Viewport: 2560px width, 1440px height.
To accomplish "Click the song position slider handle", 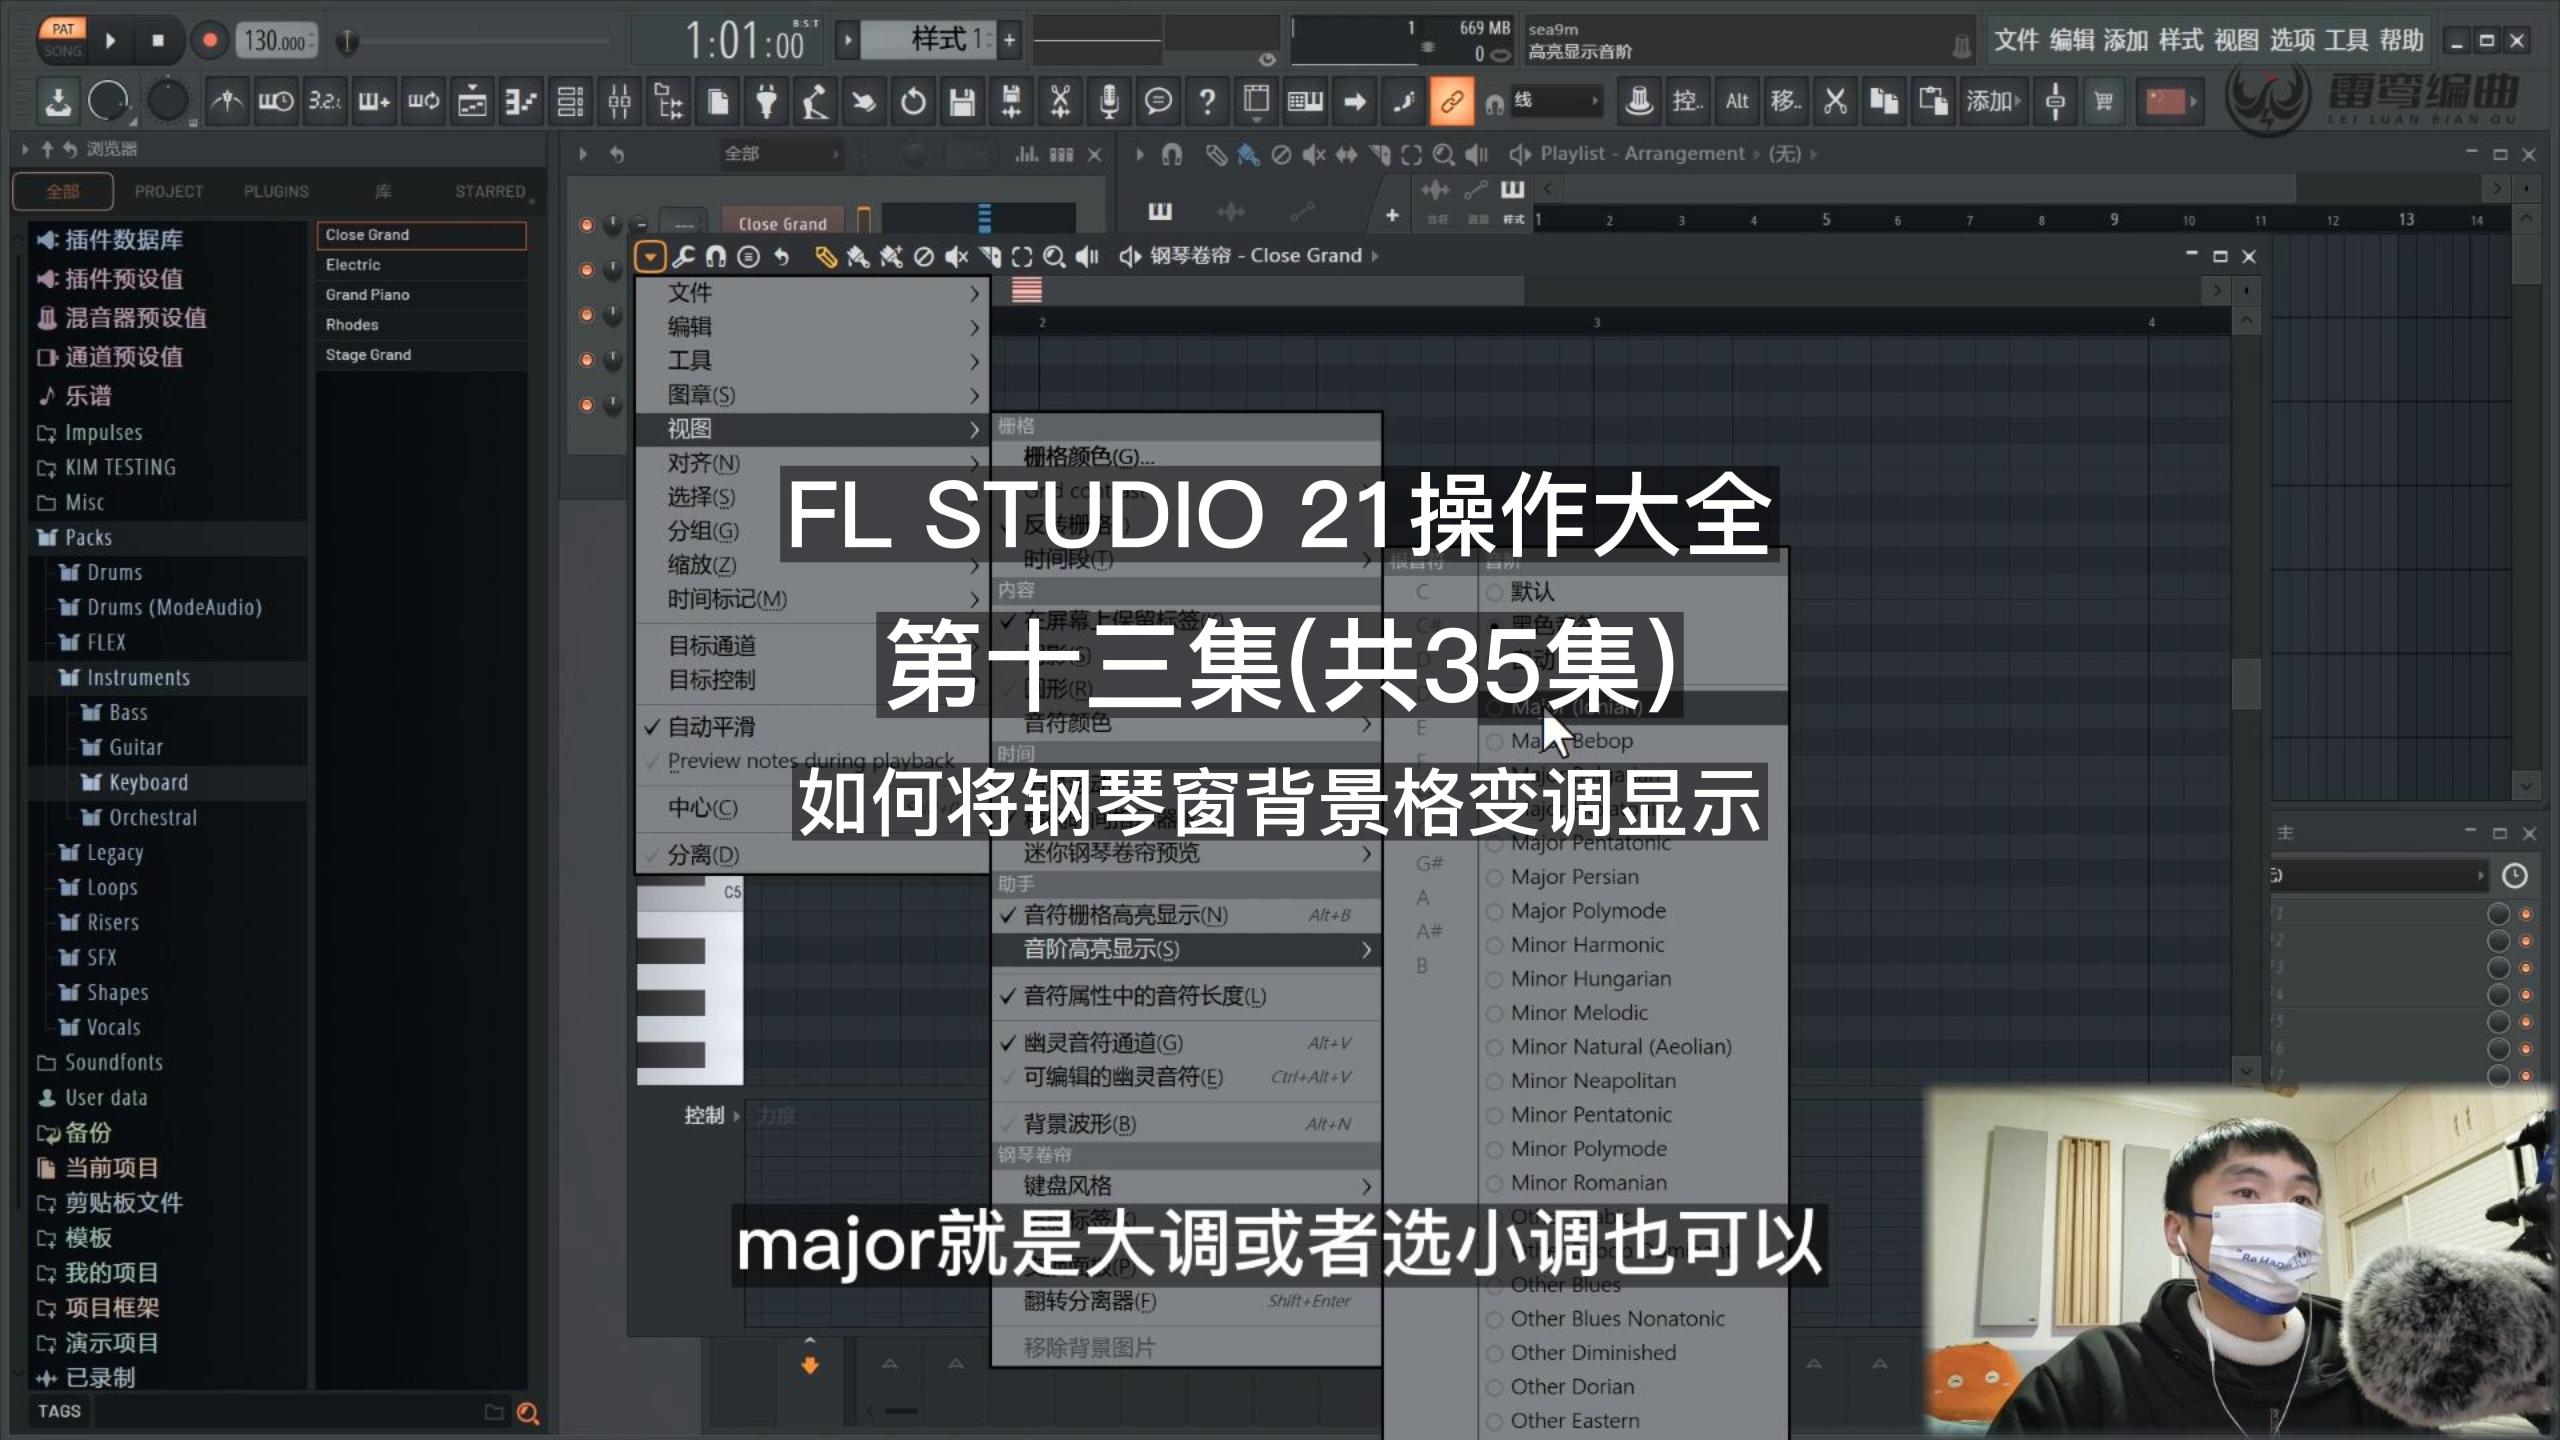I will click(346, 41).
